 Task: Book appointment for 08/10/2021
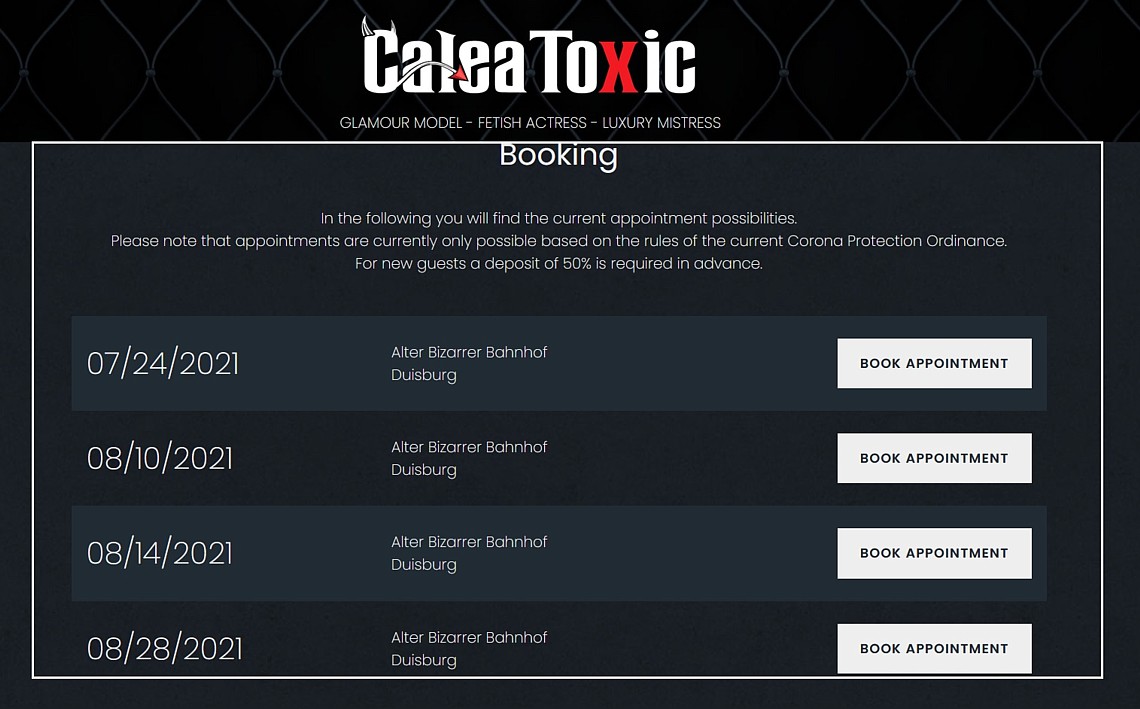click(x=934, y=458)
